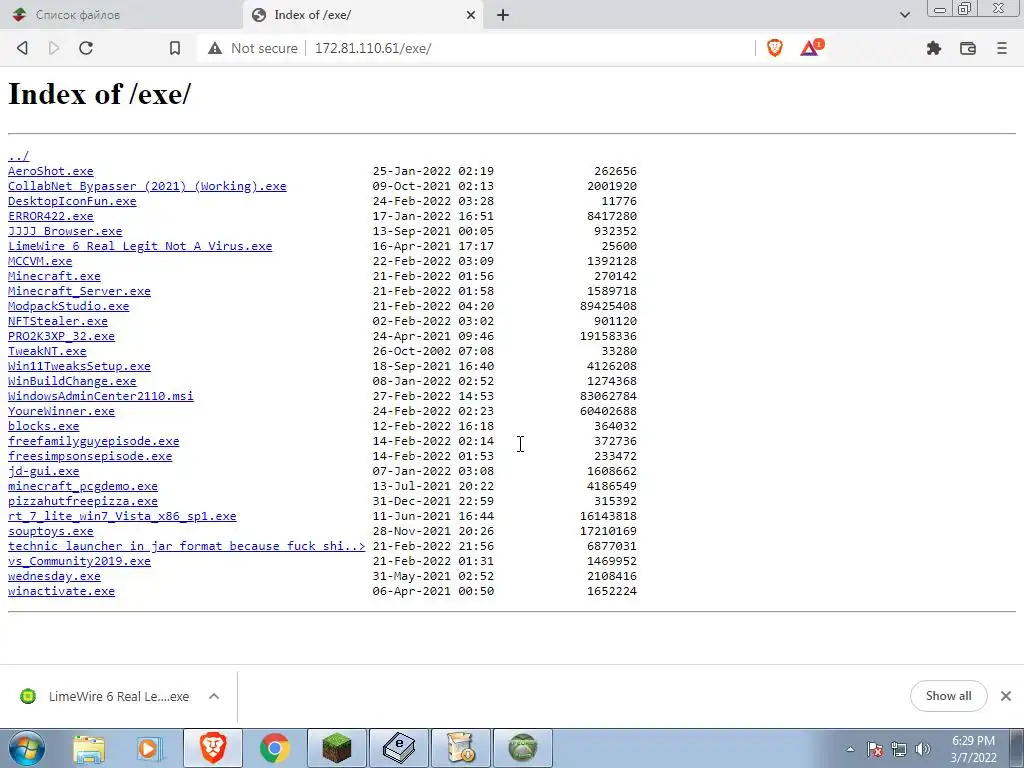1024x768 pixels.
Task: Click the blocks.exe link
Action: pos(43,426)
